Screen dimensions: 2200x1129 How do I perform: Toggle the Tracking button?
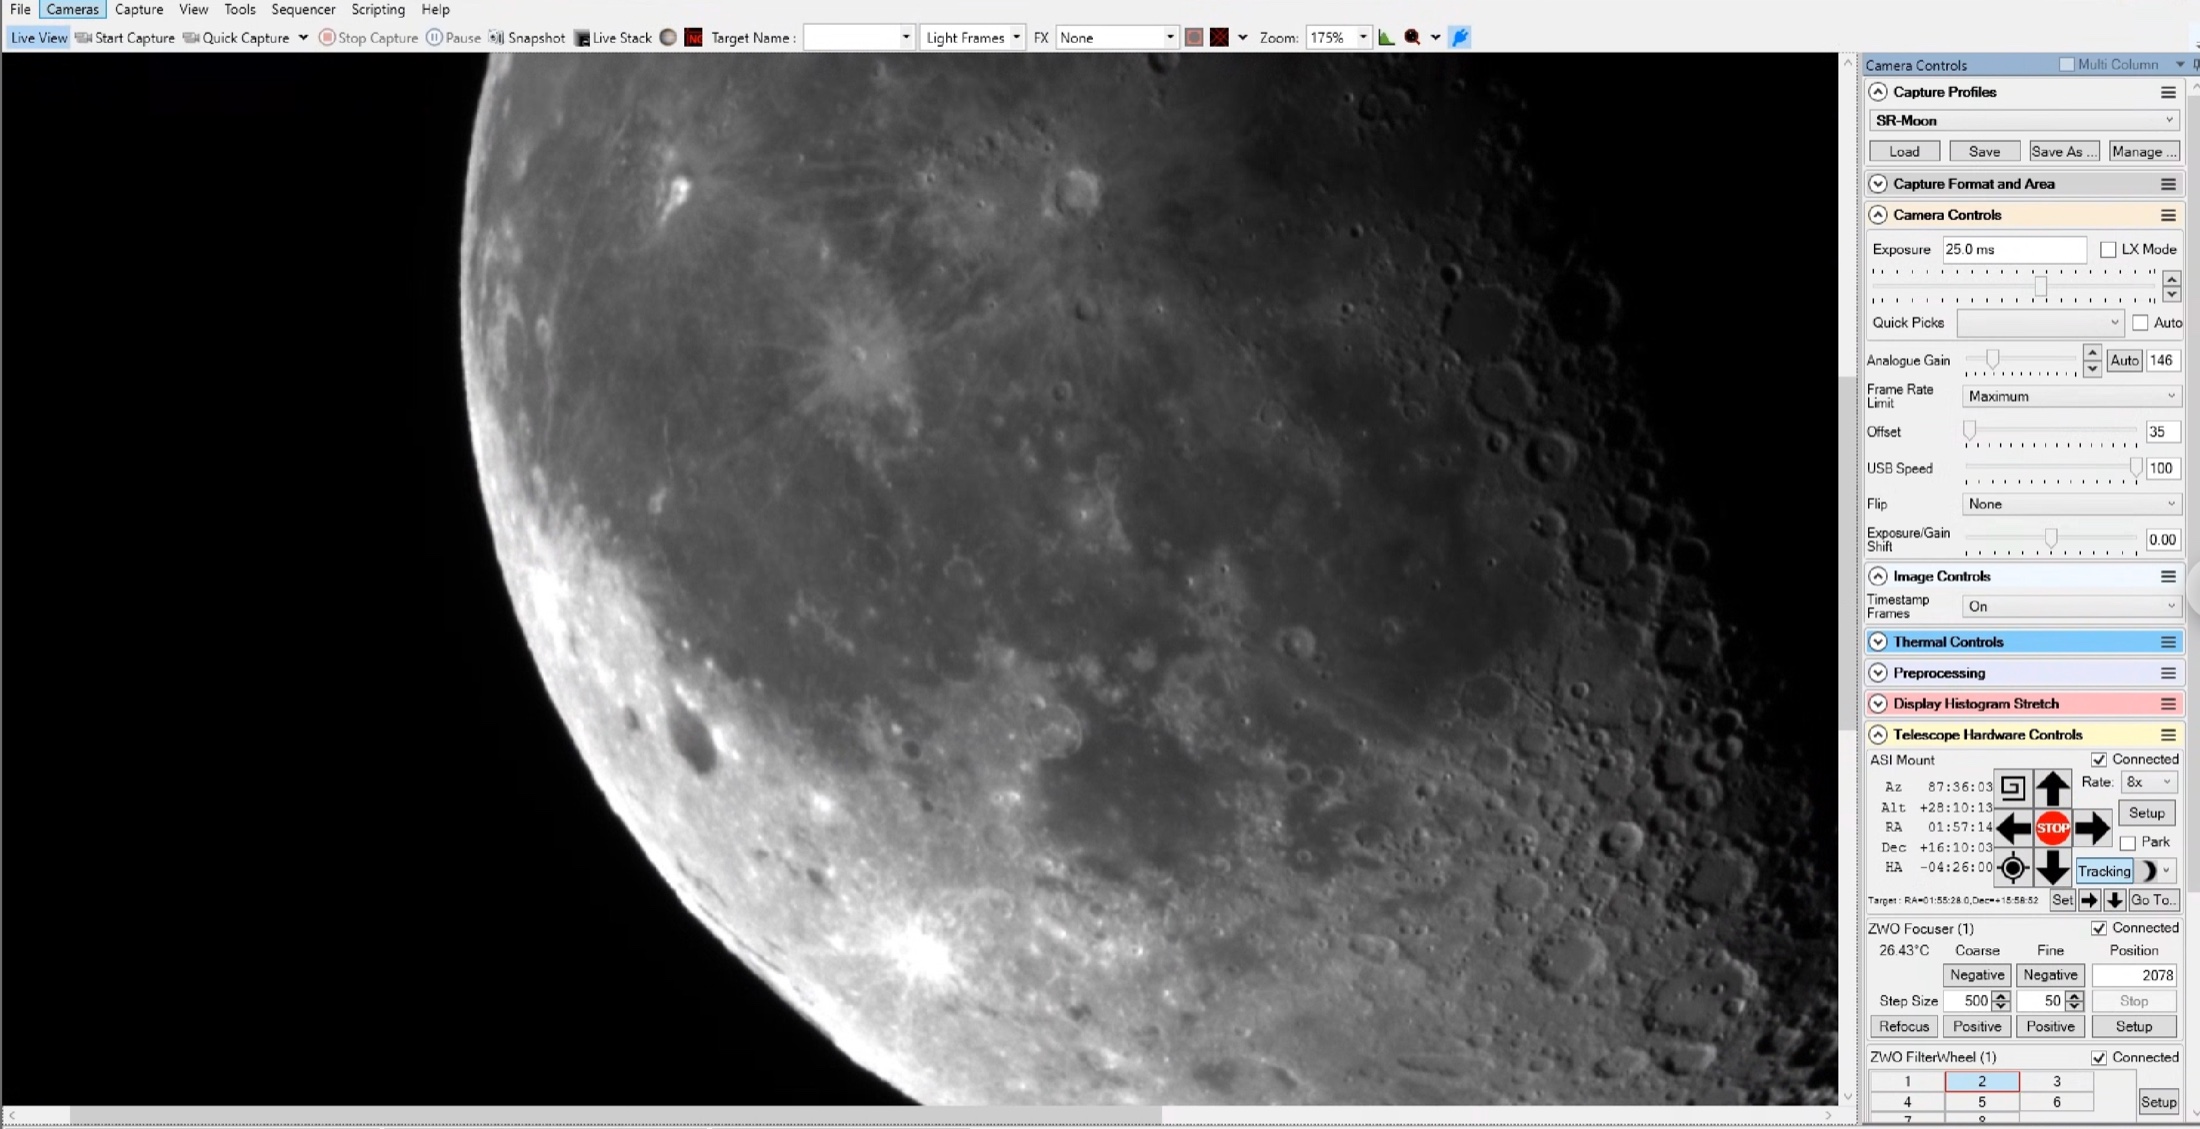coord(2104,871)
